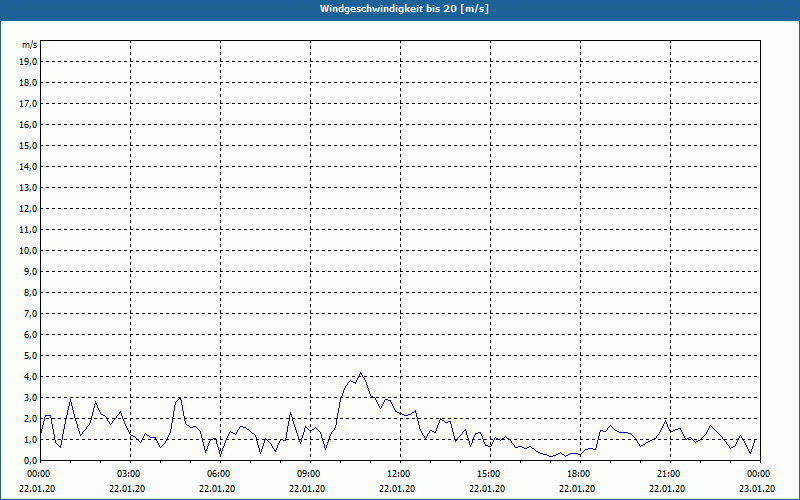Viewport: 800px width, 500px height.
Task: Select the '4,0' y-axis value
Action: [31, 377]
